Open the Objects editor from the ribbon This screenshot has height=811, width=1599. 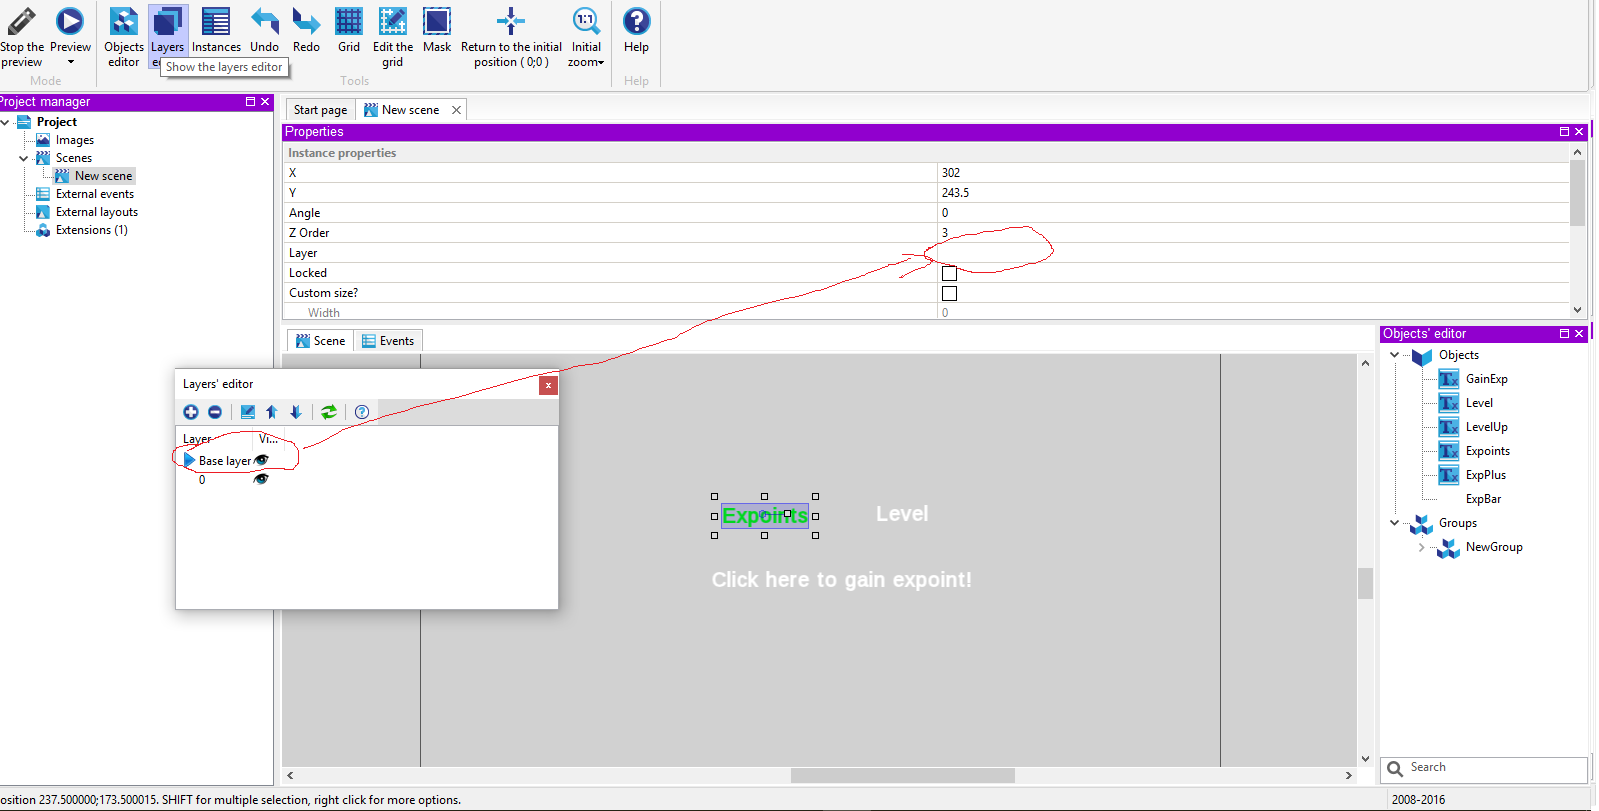point(124,35)
